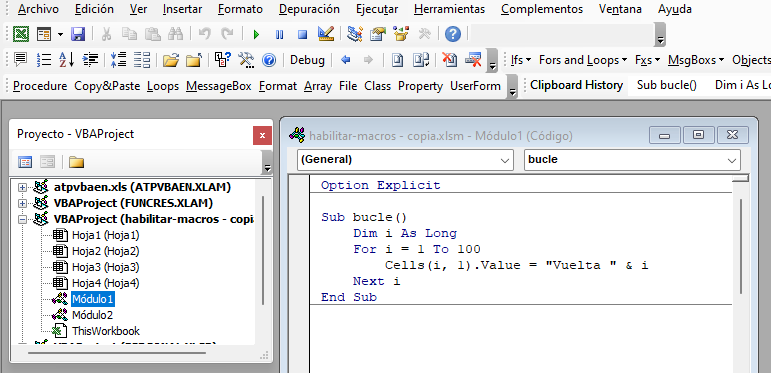771x373 pixels.
Task: Click the blue back arrow icon
Action: coord(346,60)
